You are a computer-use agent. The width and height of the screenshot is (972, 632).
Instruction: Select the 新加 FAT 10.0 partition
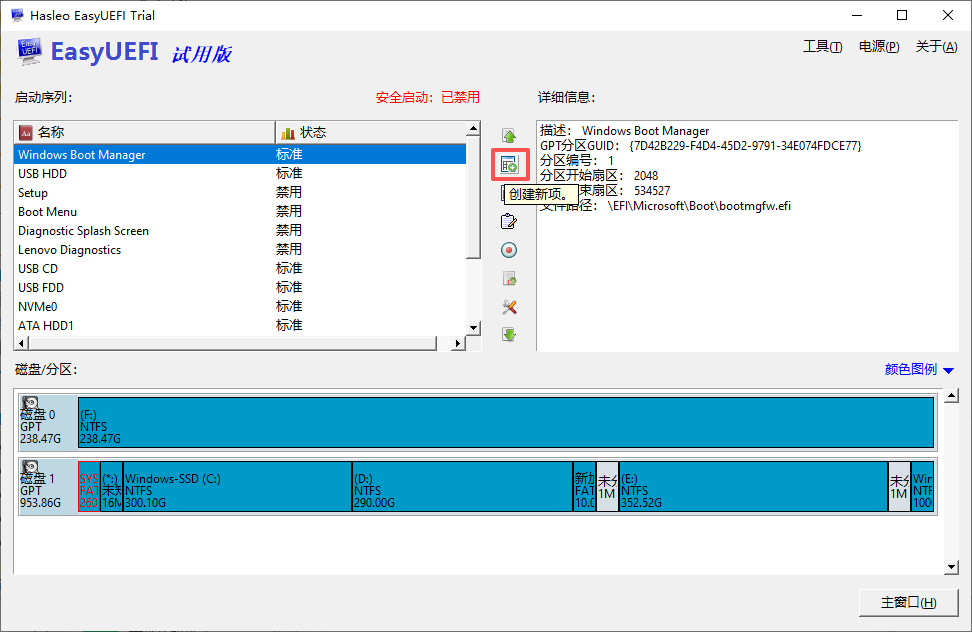click(585, 486)
